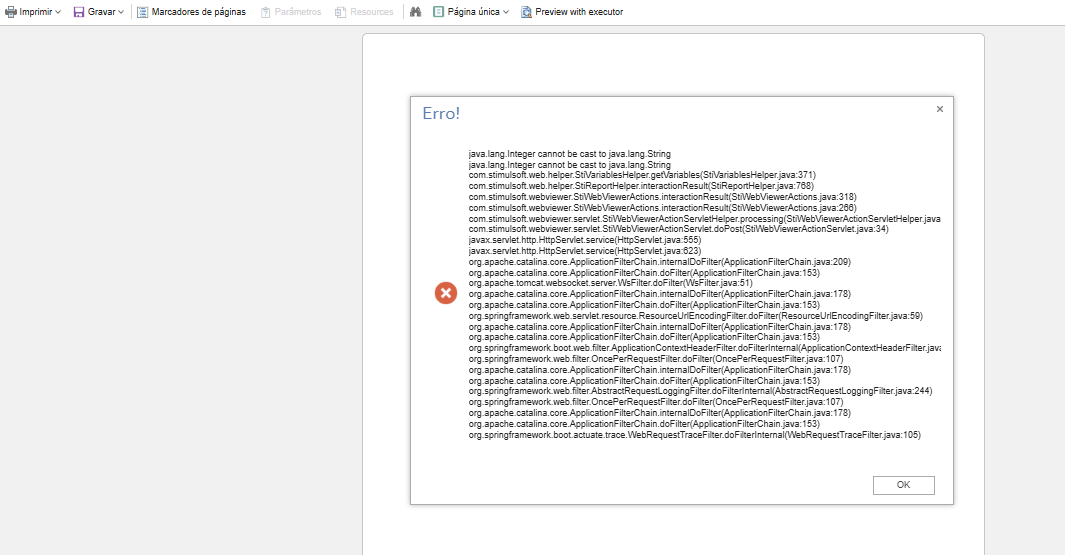Close the Erro! dialog with X
The image size is (1065, 555).
click(939, 109)
